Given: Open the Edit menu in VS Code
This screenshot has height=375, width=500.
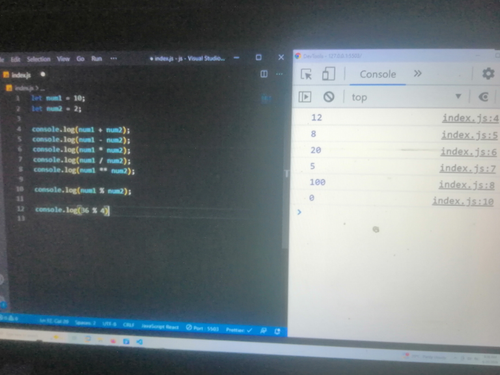Looking at the screenshot, I should (x=15, y=59).
